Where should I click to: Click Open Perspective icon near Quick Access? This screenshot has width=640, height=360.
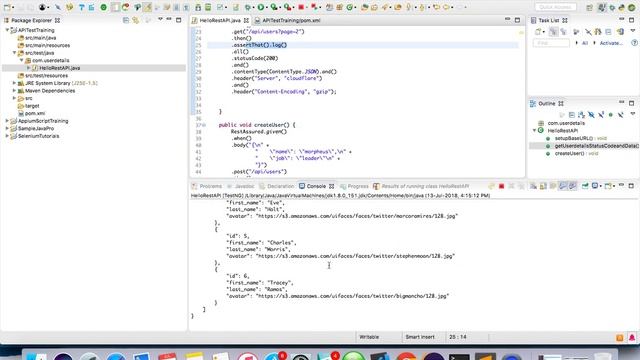click(589, 7)
